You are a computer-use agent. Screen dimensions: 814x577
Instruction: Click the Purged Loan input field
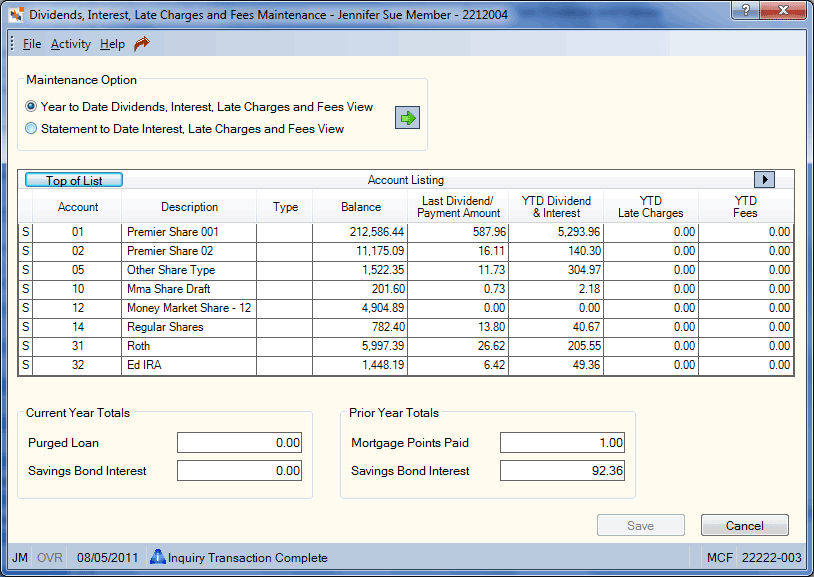click(239, 443)
